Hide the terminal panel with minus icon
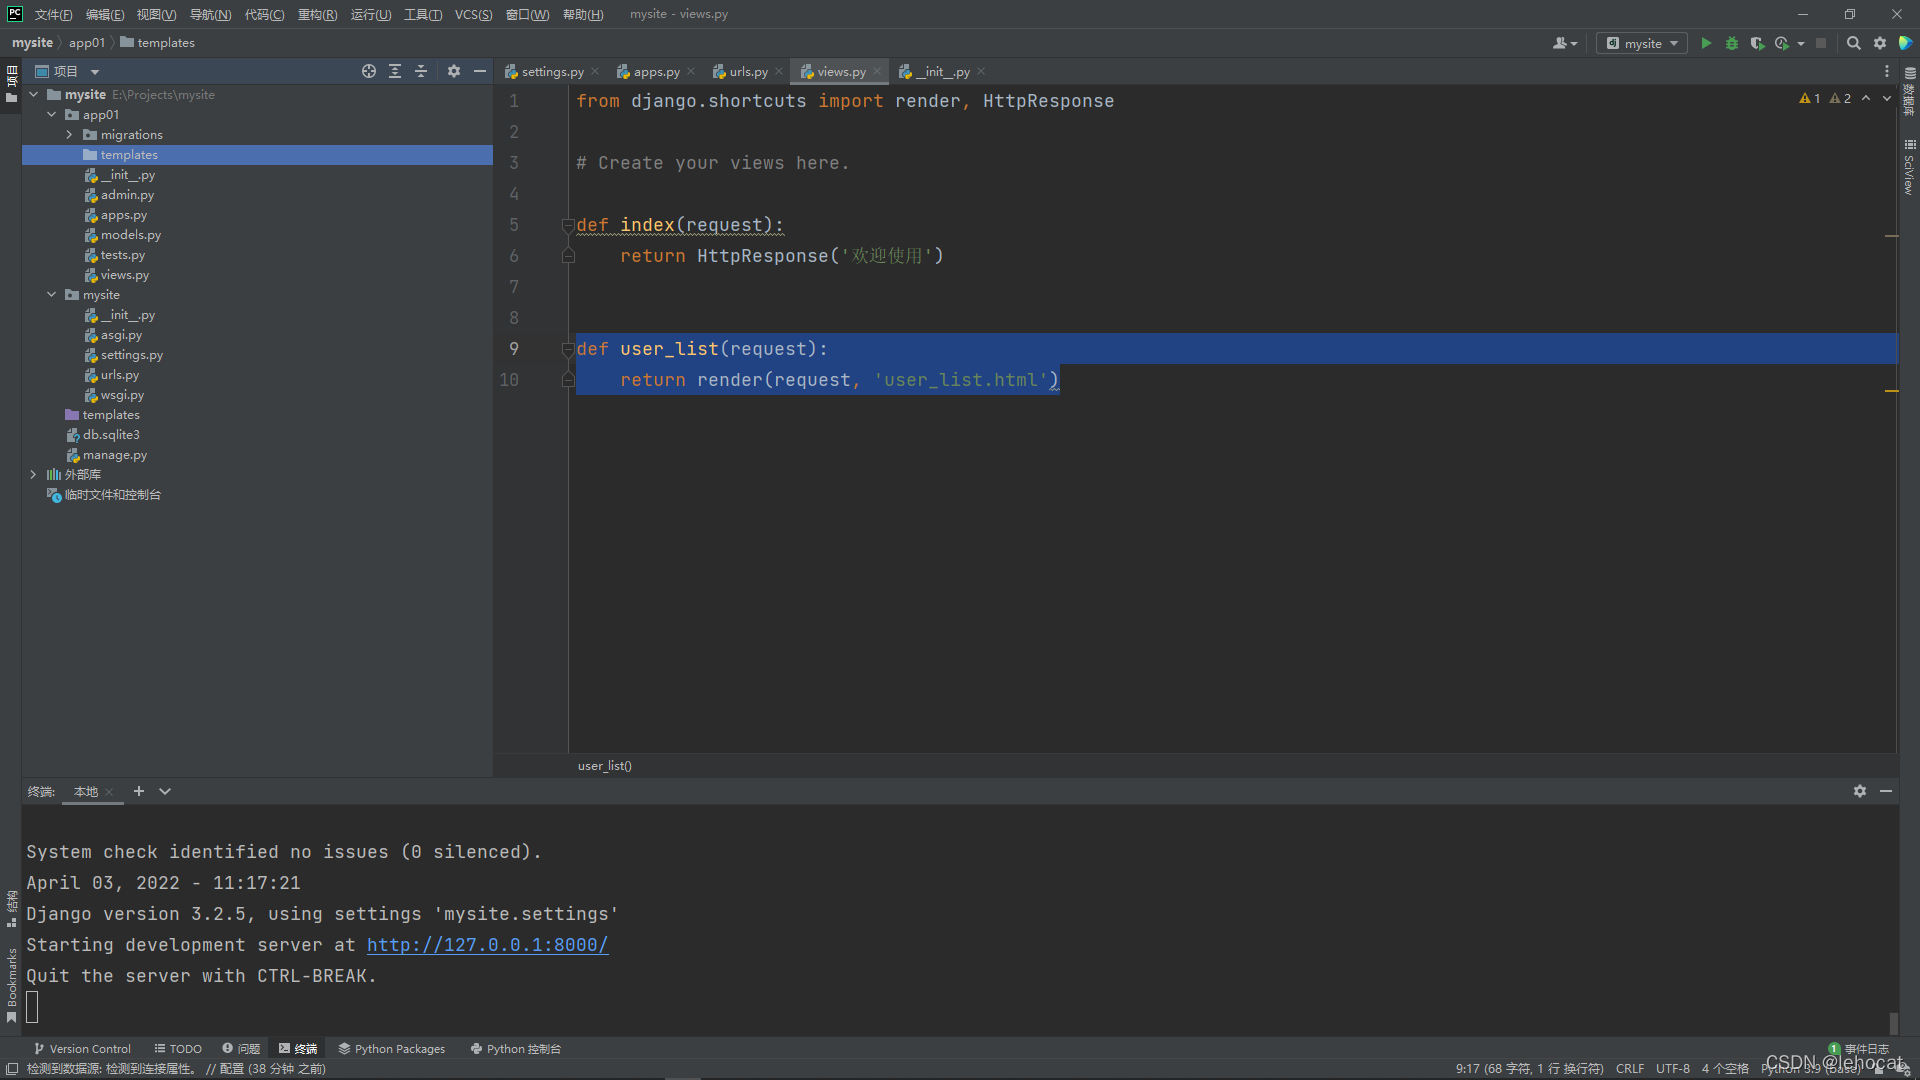The height and width of the screenshot is (1080, 1920). point(1886,791)
